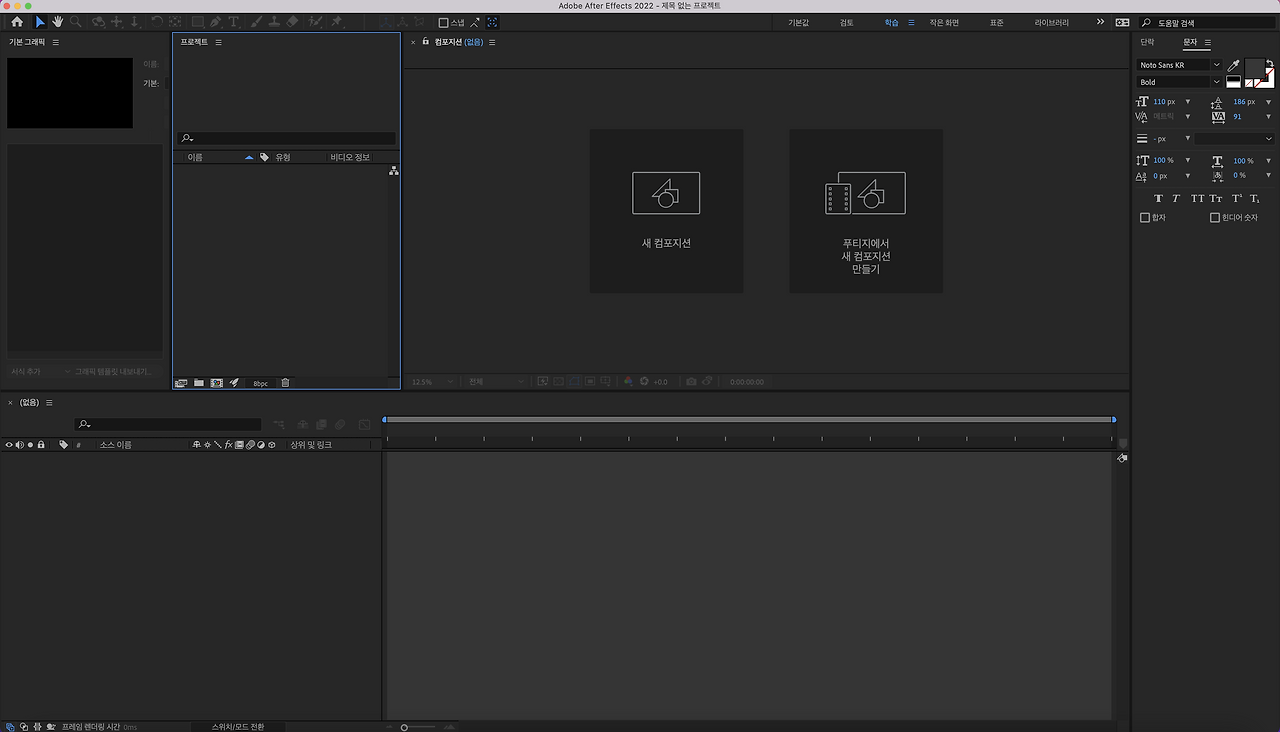Enable the 합자 ligatures checkbox

pyautogui.click(x=1146, y=218)
